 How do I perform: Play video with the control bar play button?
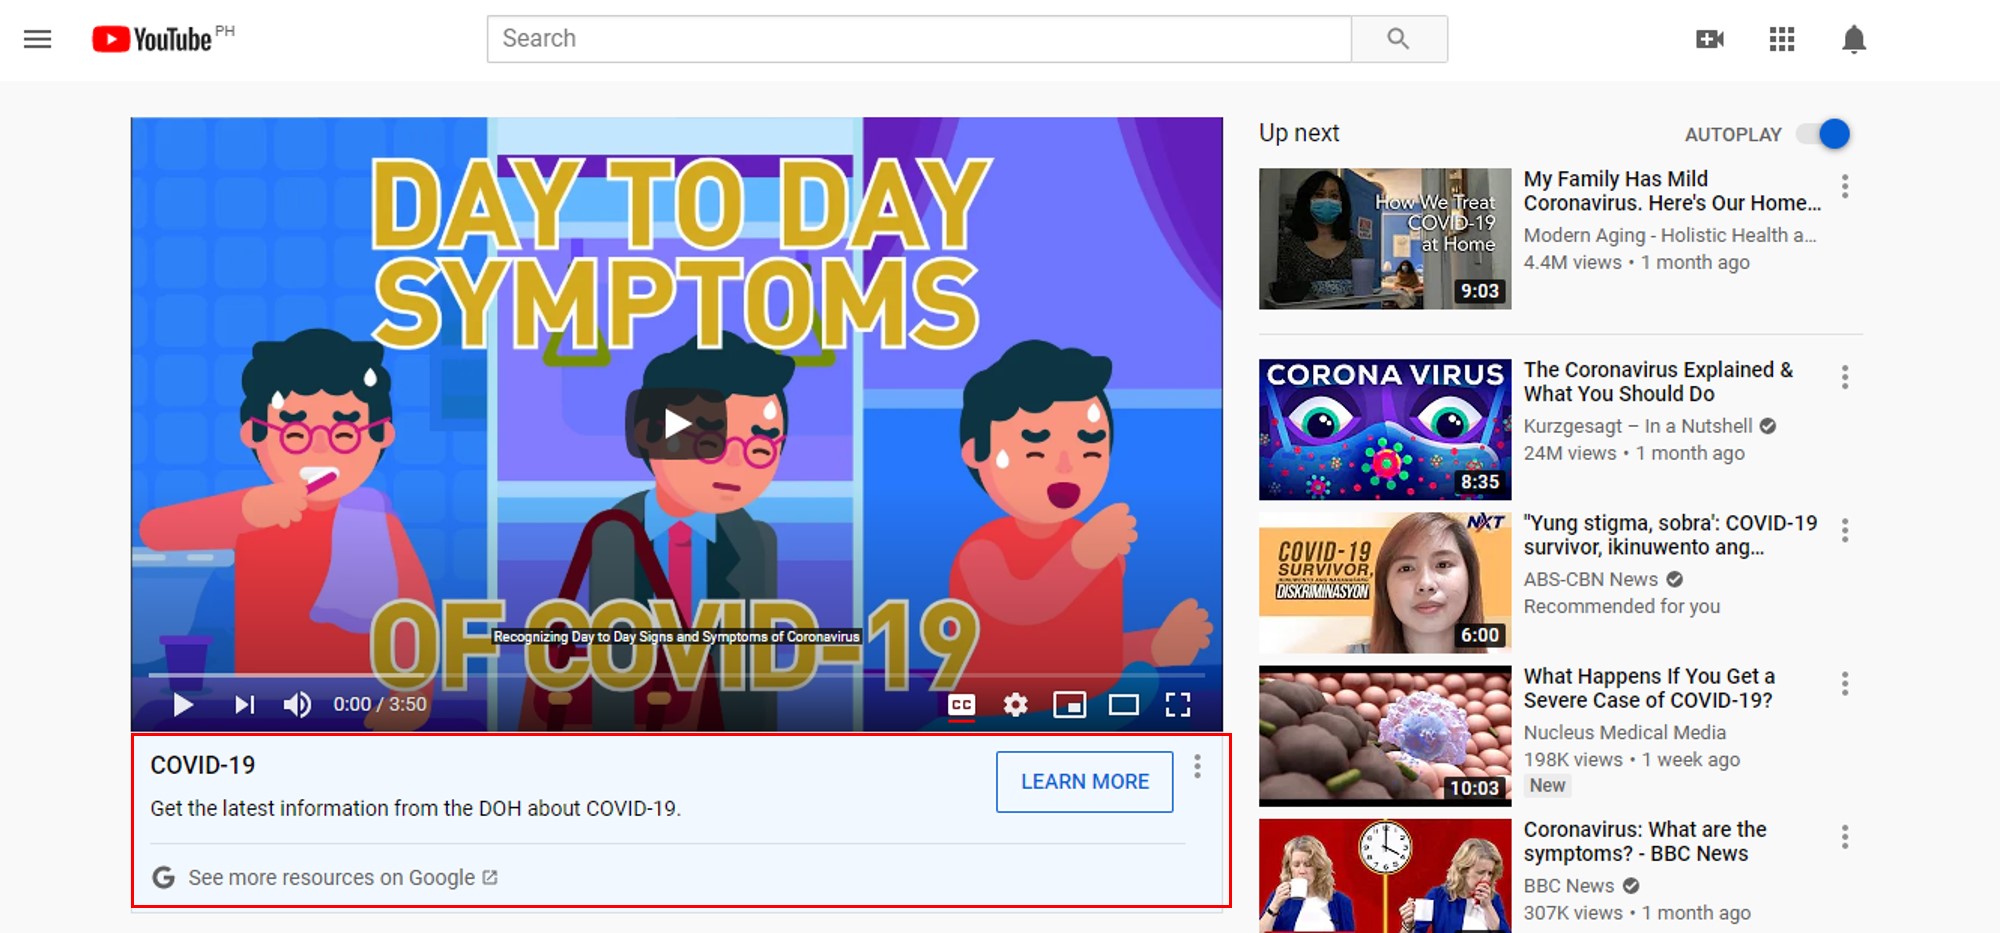click(183, 705)
